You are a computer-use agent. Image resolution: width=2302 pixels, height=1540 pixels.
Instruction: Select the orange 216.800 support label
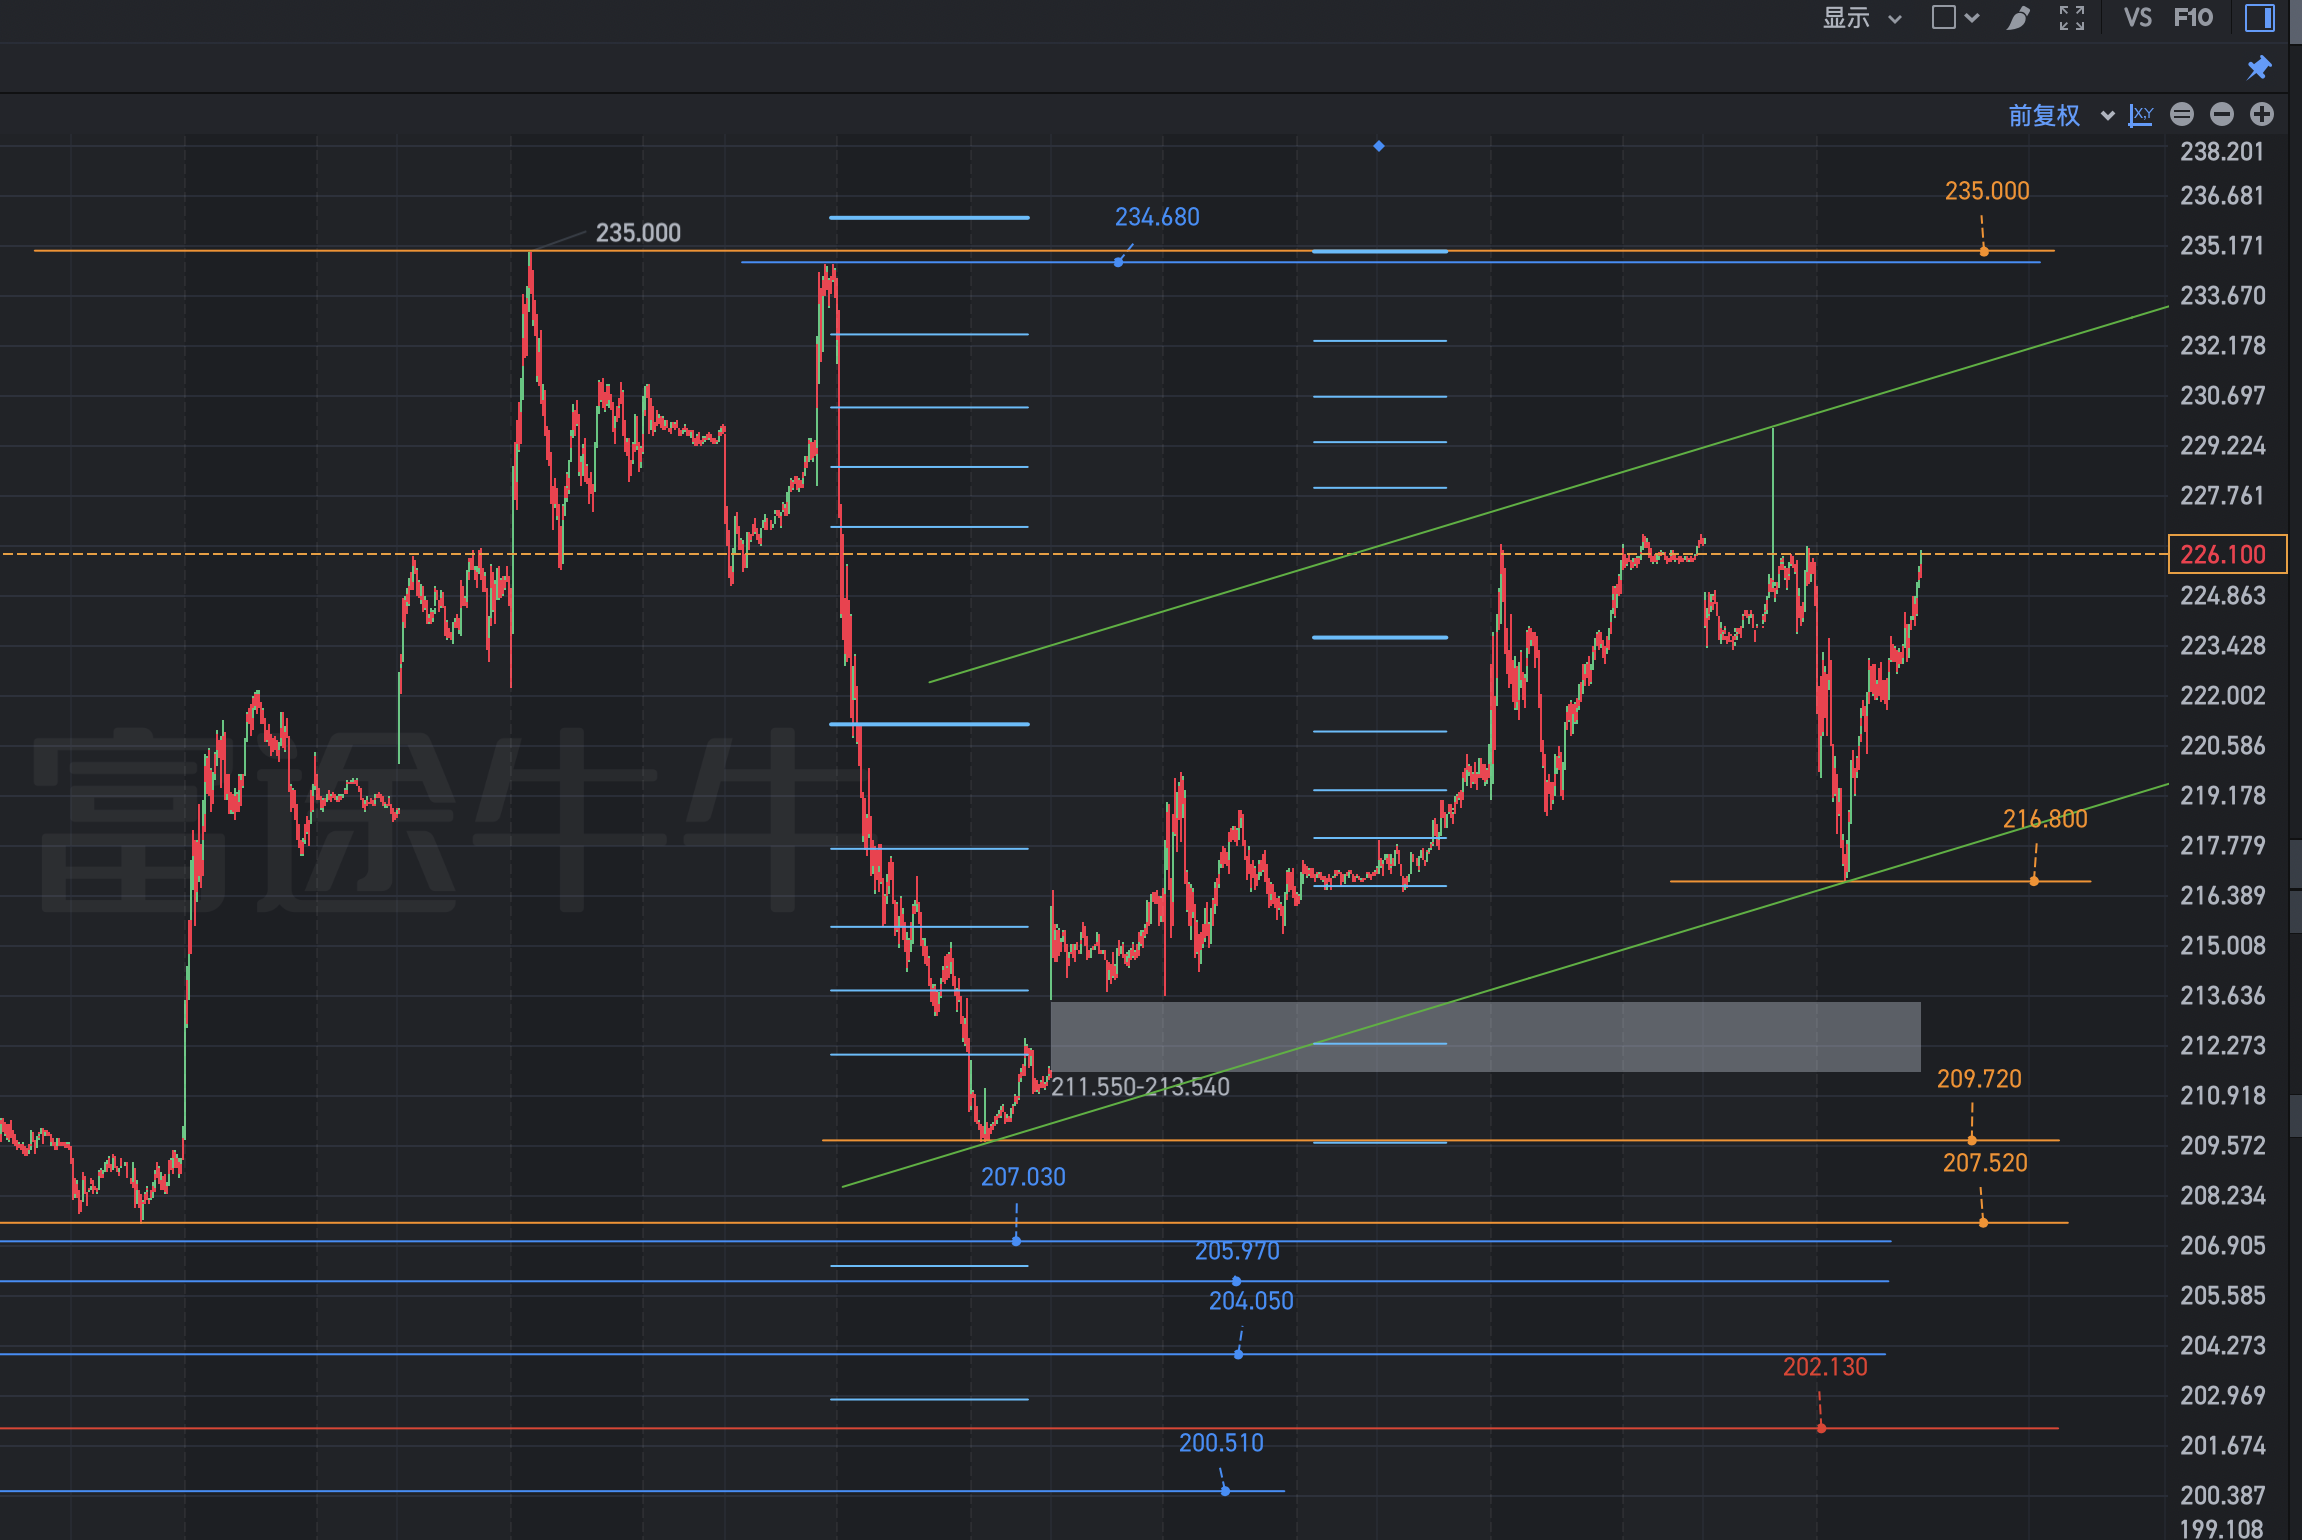click(x=2045, y=819)
